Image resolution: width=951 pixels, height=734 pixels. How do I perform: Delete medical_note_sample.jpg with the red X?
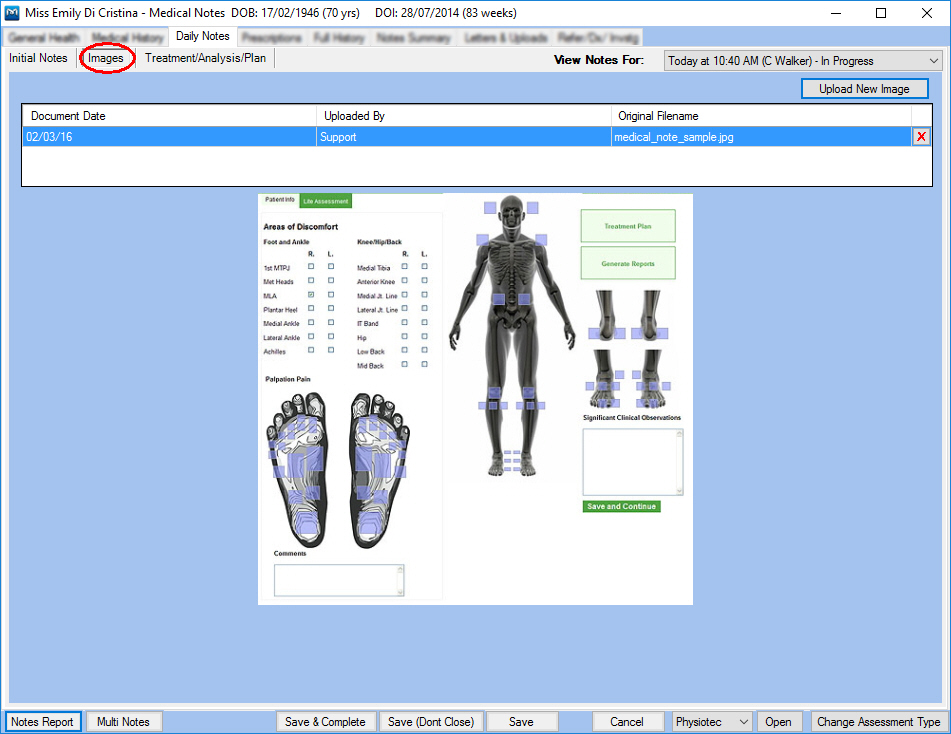[921, 137]
